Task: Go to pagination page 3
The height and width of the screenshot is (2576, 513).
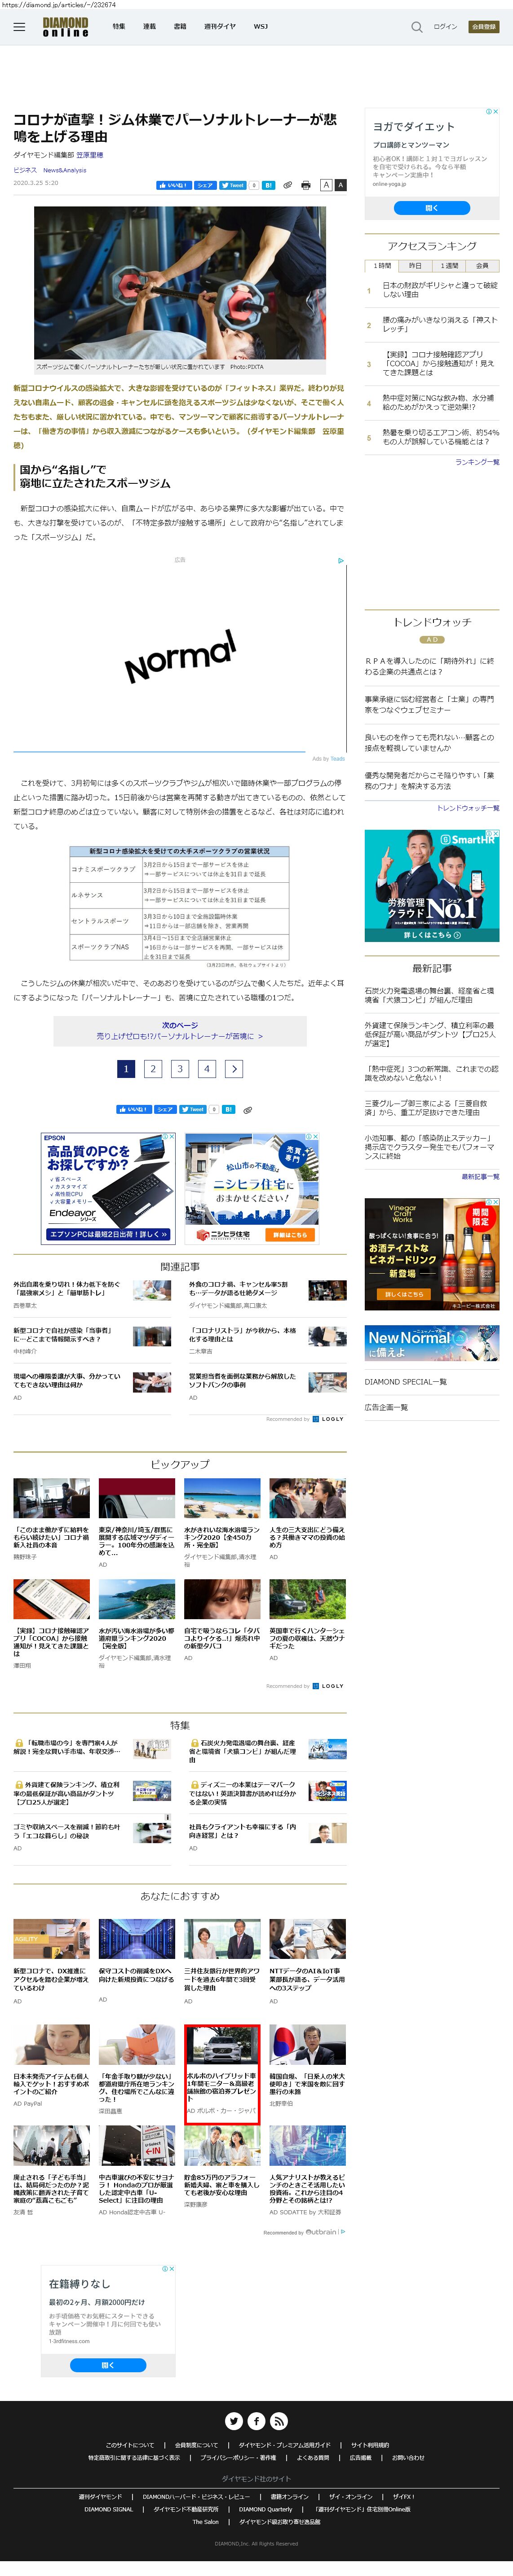Action: click(180, 1068)
